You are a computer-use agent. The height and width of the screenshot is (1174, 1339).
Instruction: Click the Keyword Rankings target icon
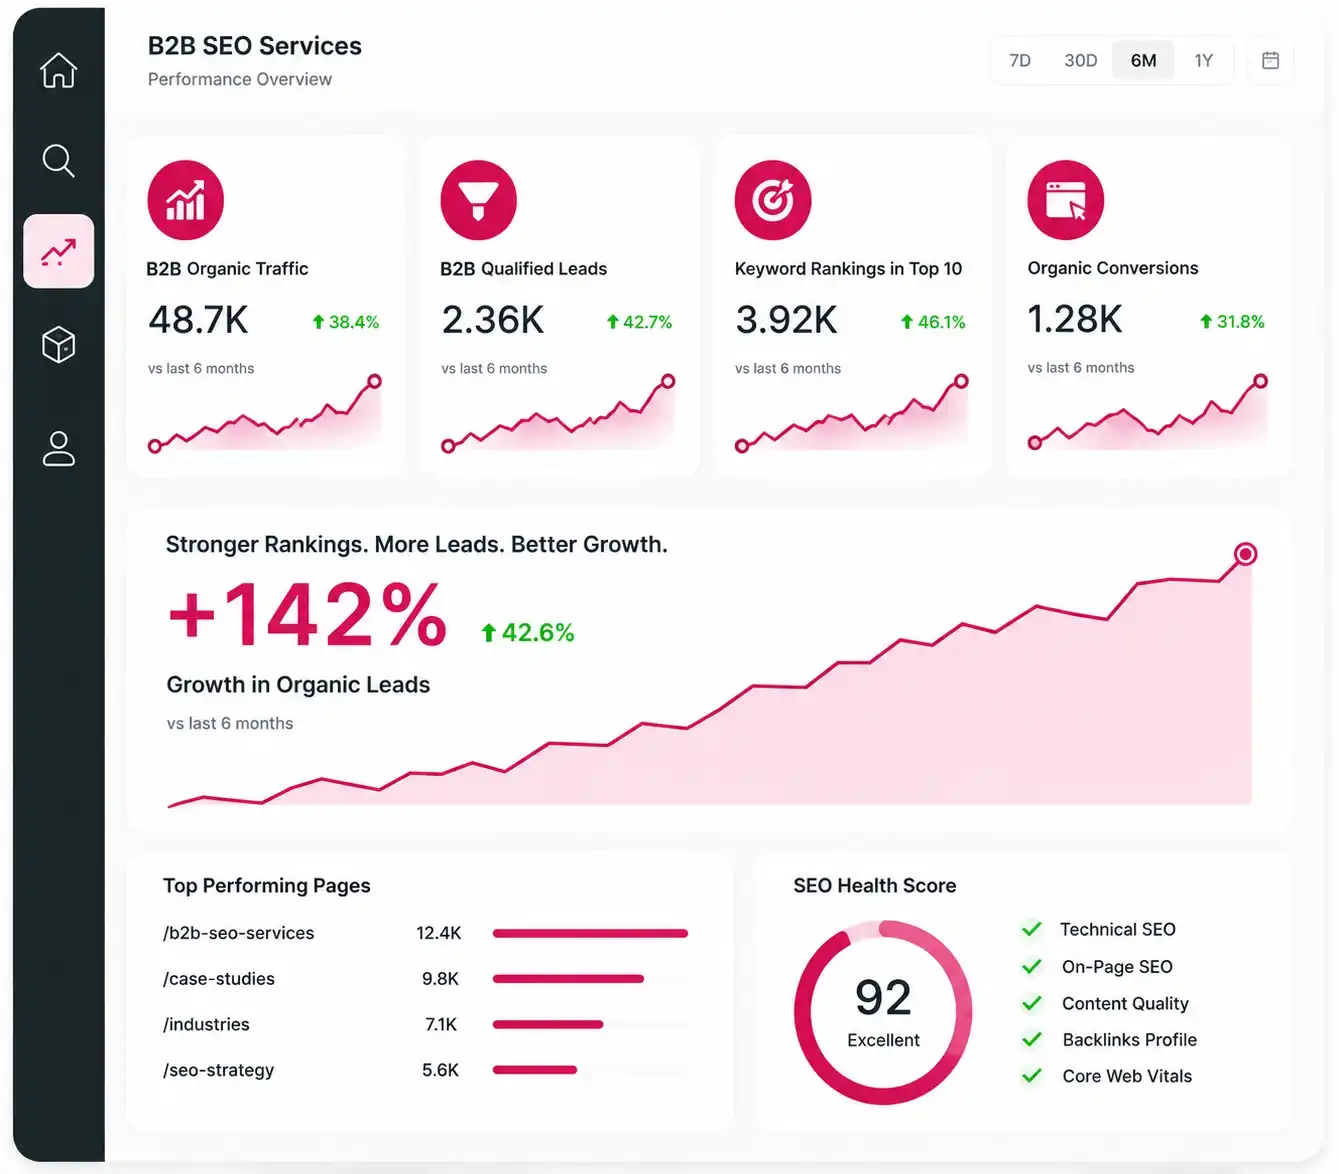(772, 200)
